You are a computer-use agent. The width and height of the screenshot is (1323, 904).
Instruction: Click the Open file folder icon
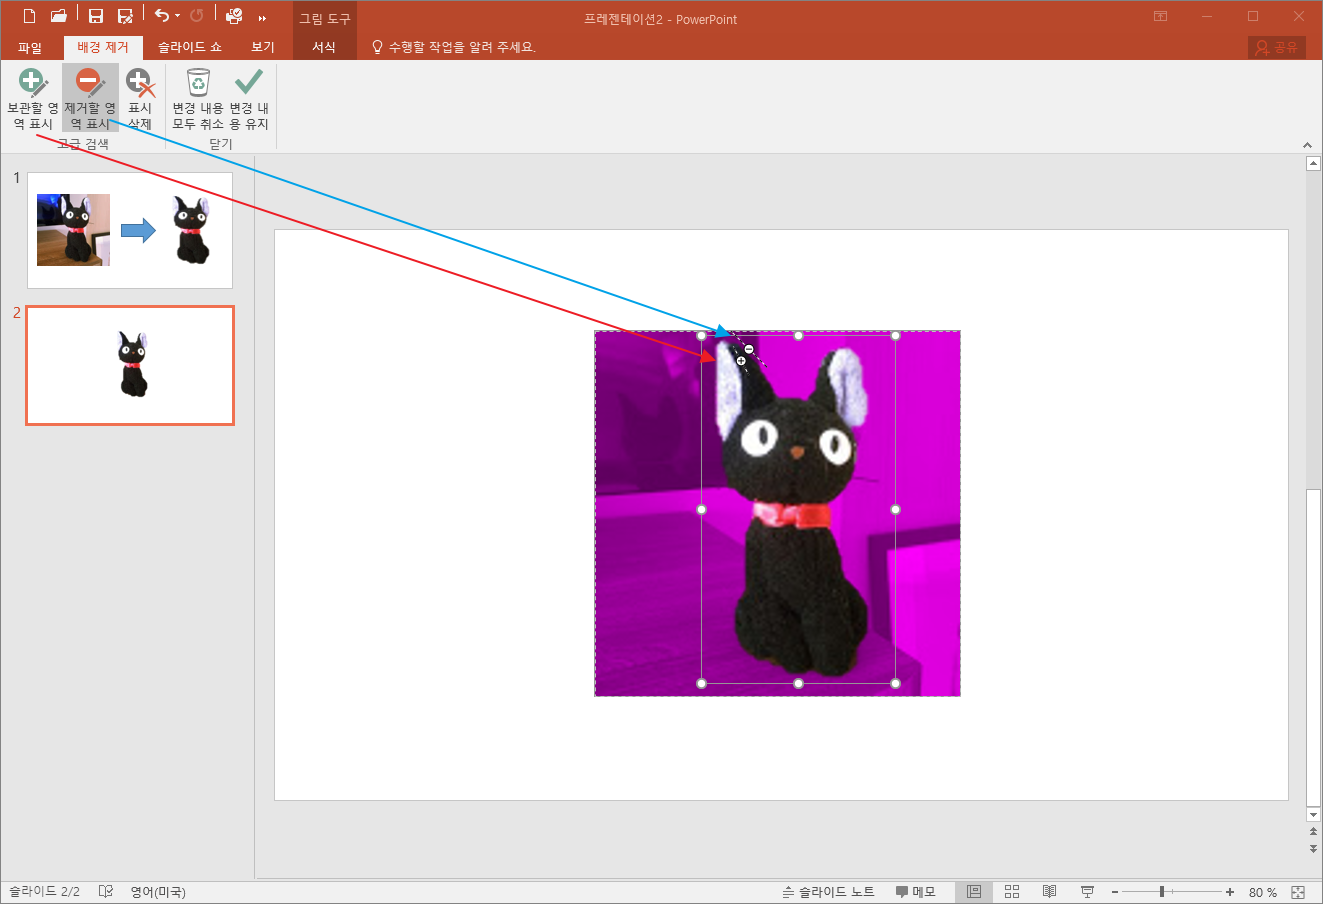59,16
